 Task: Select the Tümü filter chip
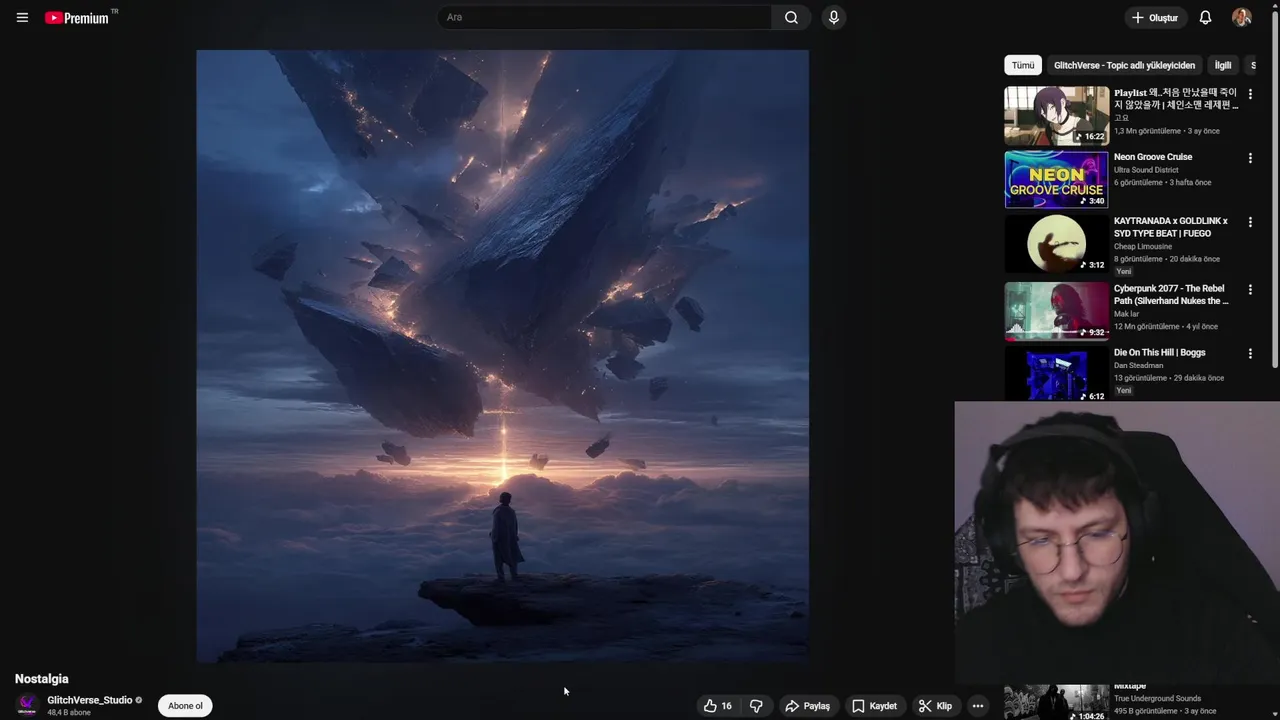(x=1023, y=65)
